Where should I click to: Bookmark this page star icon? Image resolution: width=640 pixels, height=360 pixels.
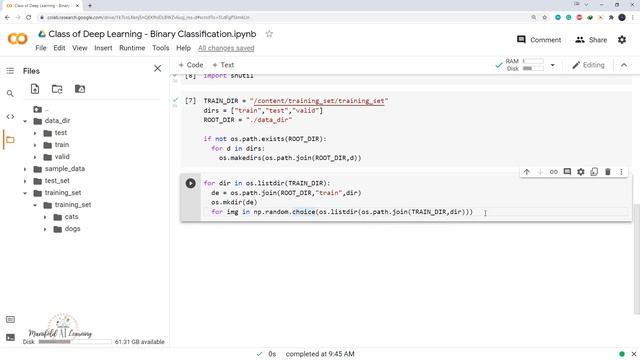544,17
